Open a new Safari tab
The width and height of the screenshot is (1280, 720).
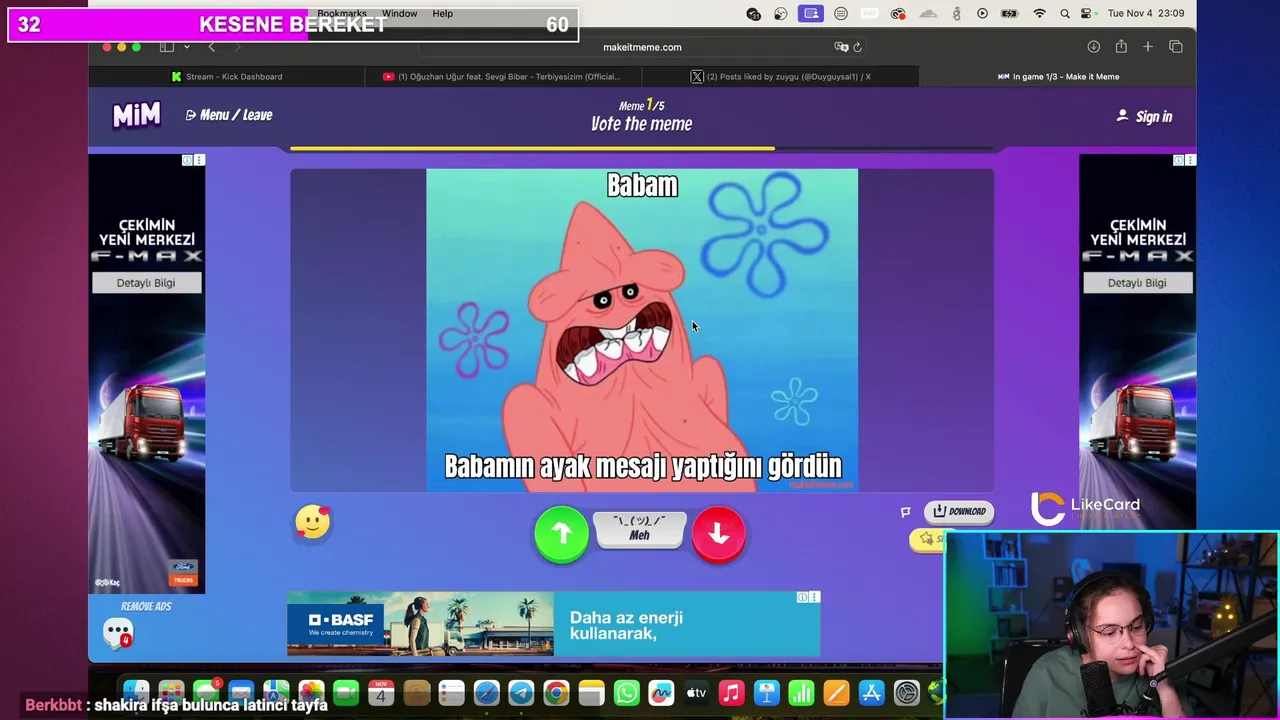point(1148,47)
